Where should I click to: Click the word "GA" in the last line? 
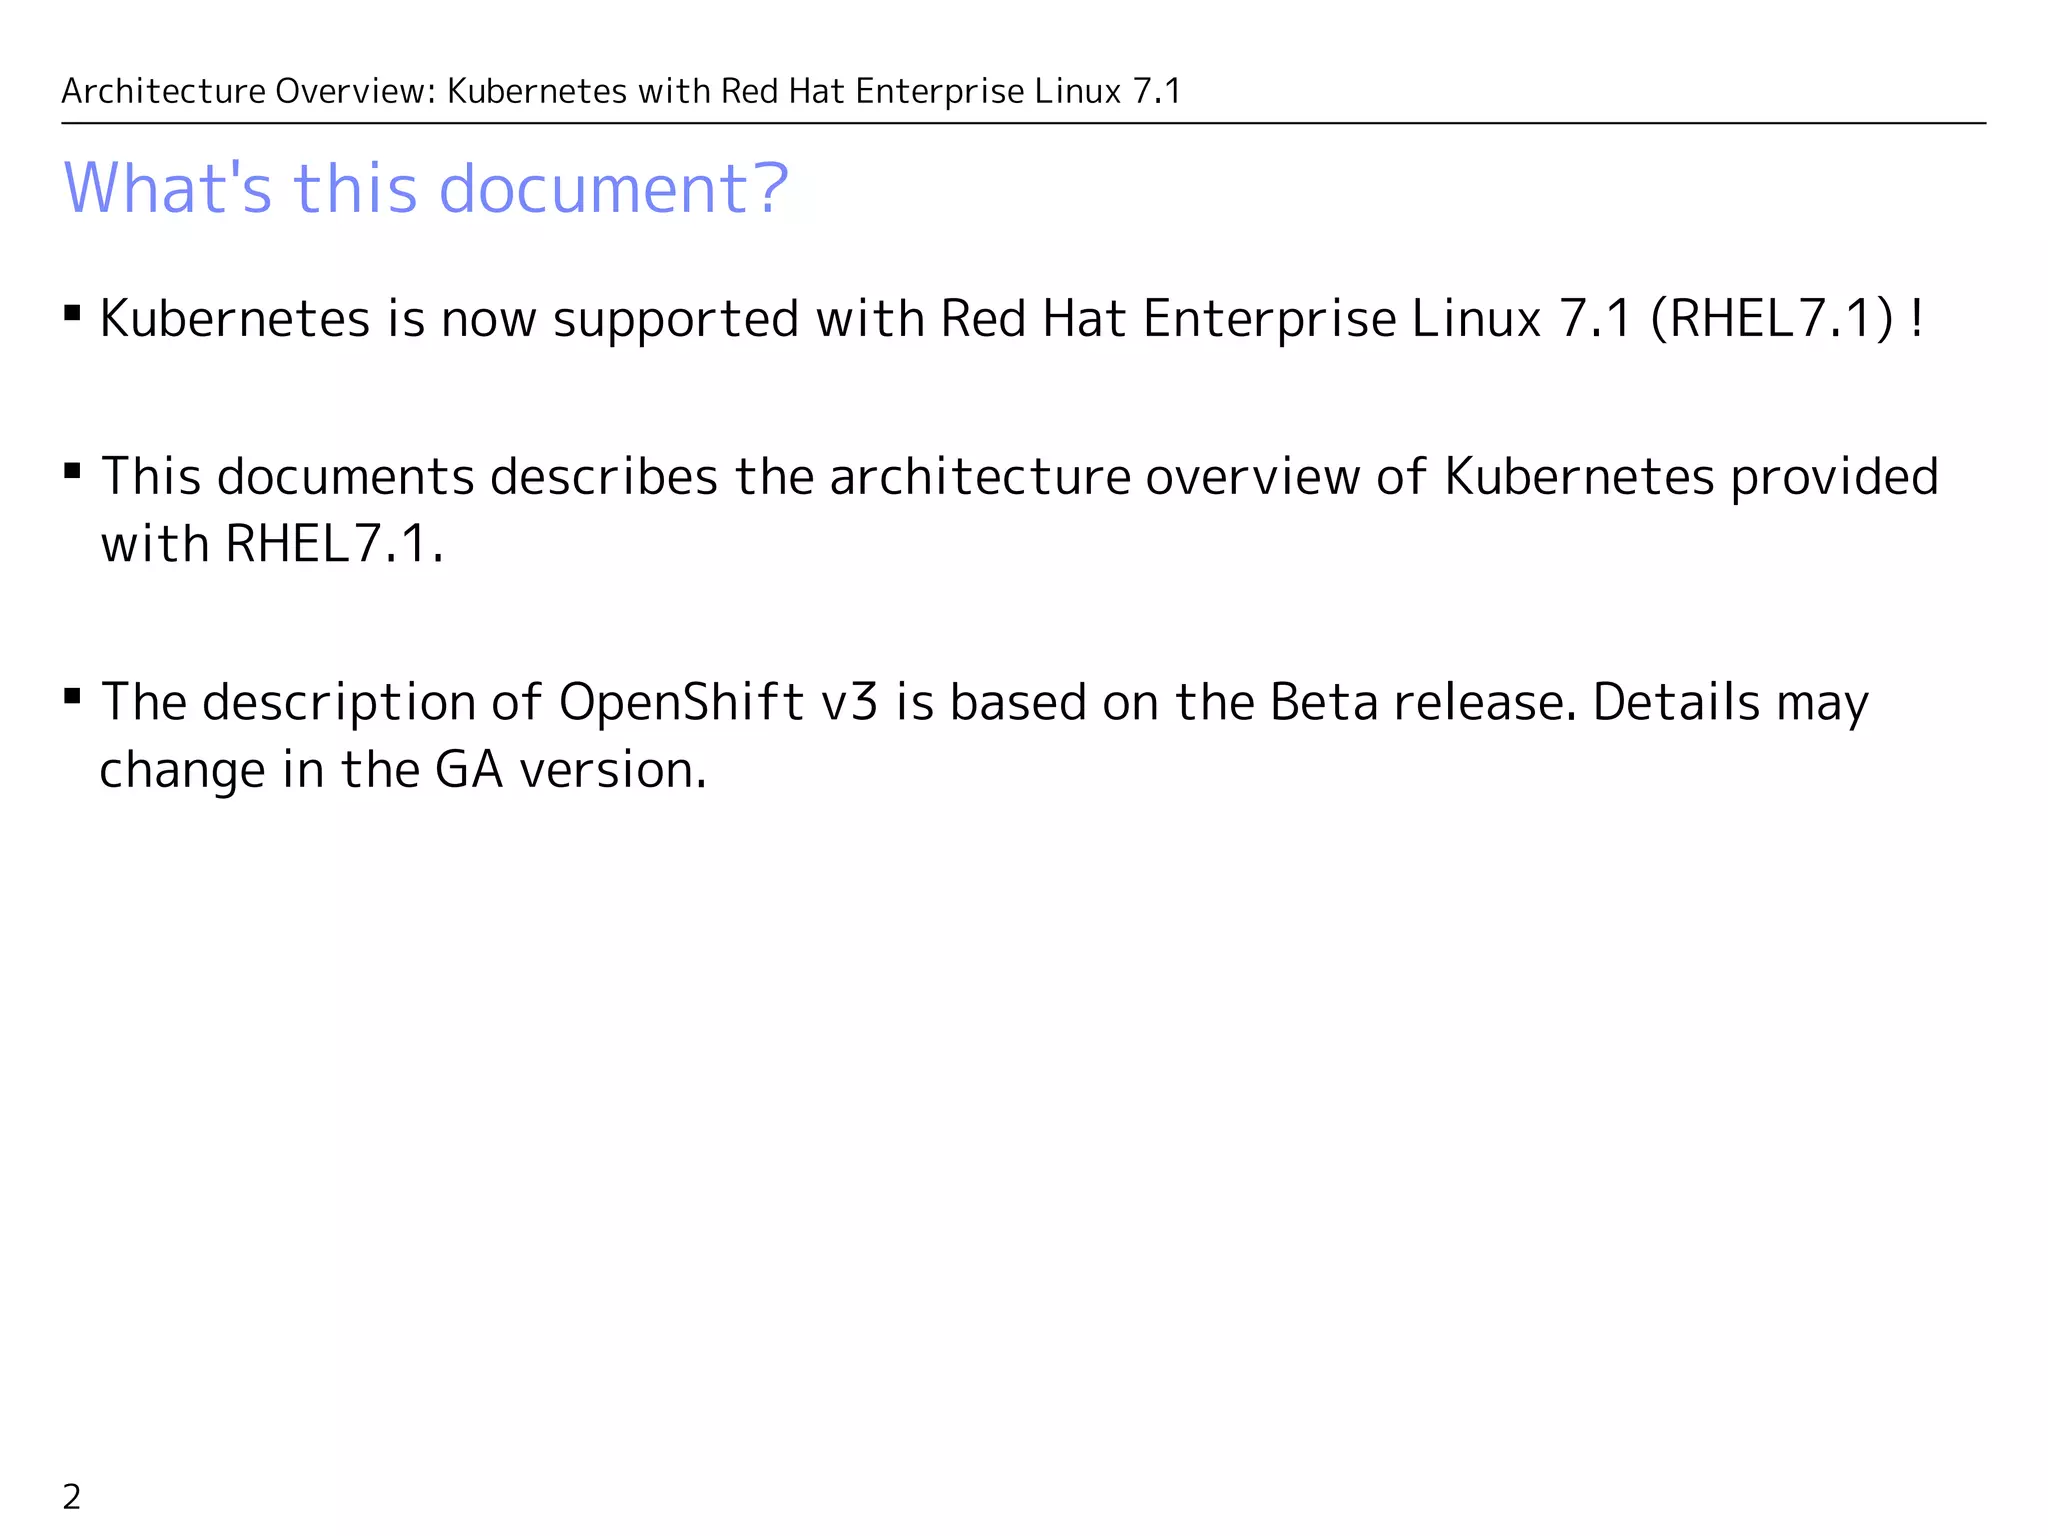[x=468, y=770]
